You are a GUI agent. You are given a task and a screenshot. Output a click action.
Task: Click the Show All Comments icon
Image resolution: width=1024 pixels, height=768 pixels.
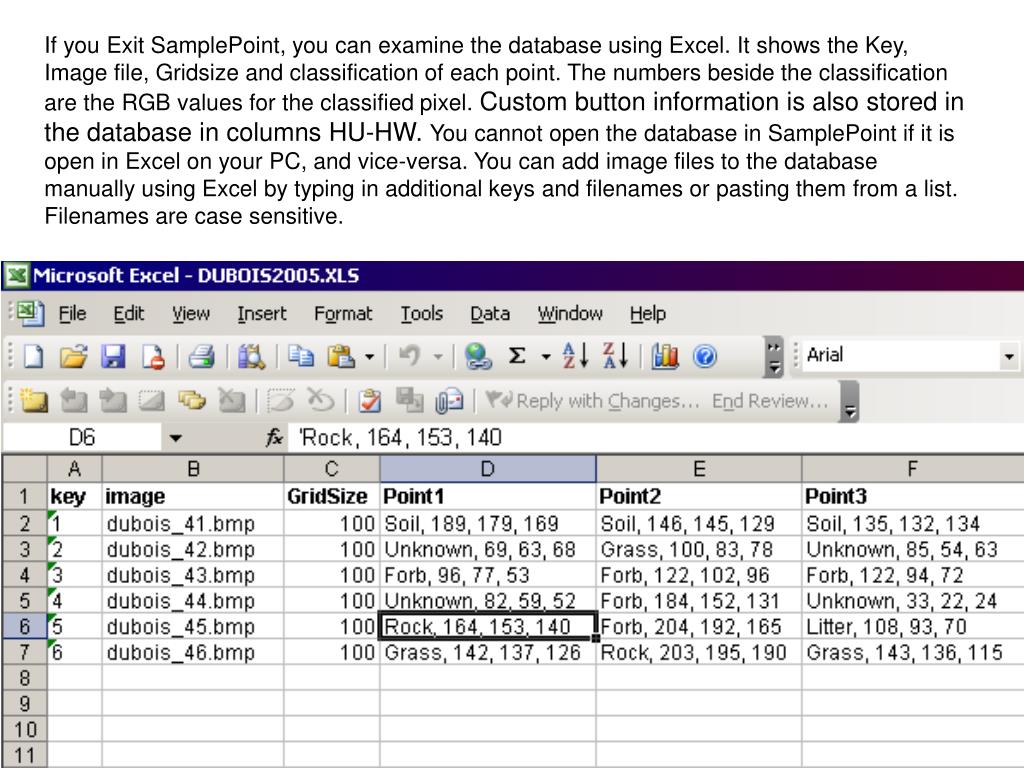coord(191,400)
